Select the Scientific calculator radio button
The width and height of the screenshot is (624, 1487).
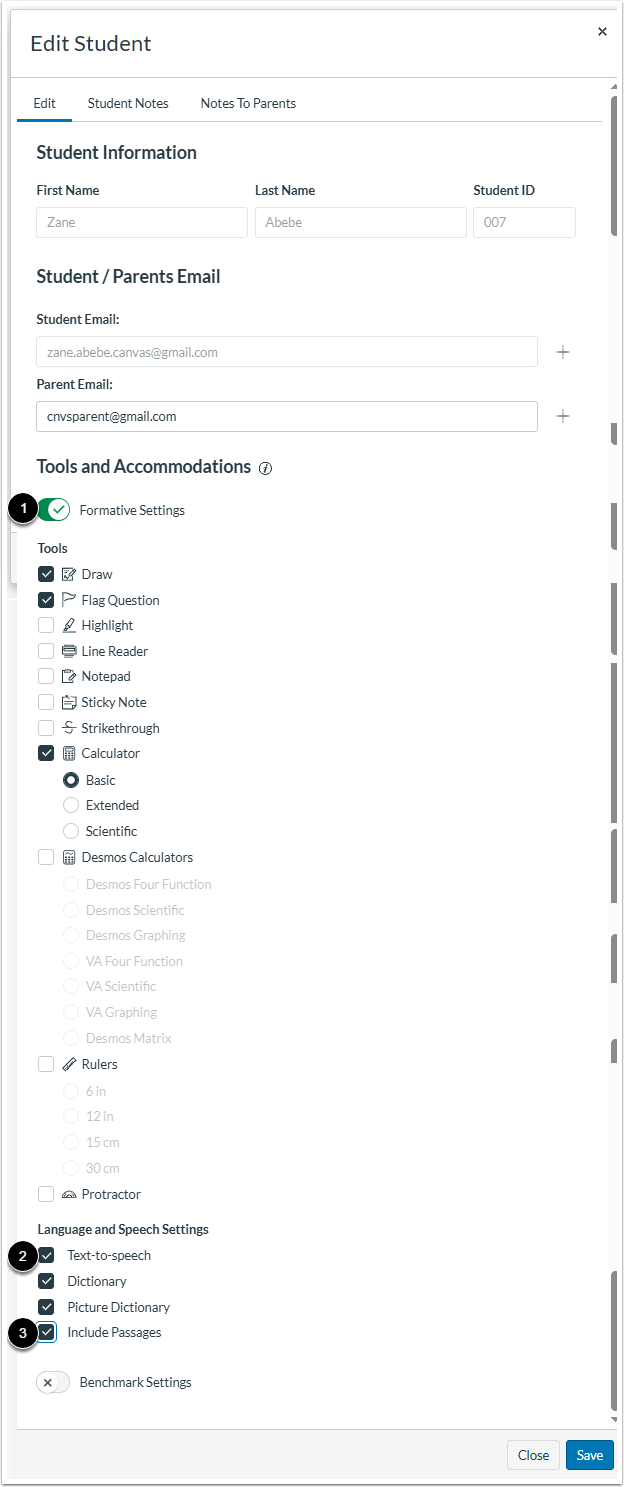tap(71, 830)
